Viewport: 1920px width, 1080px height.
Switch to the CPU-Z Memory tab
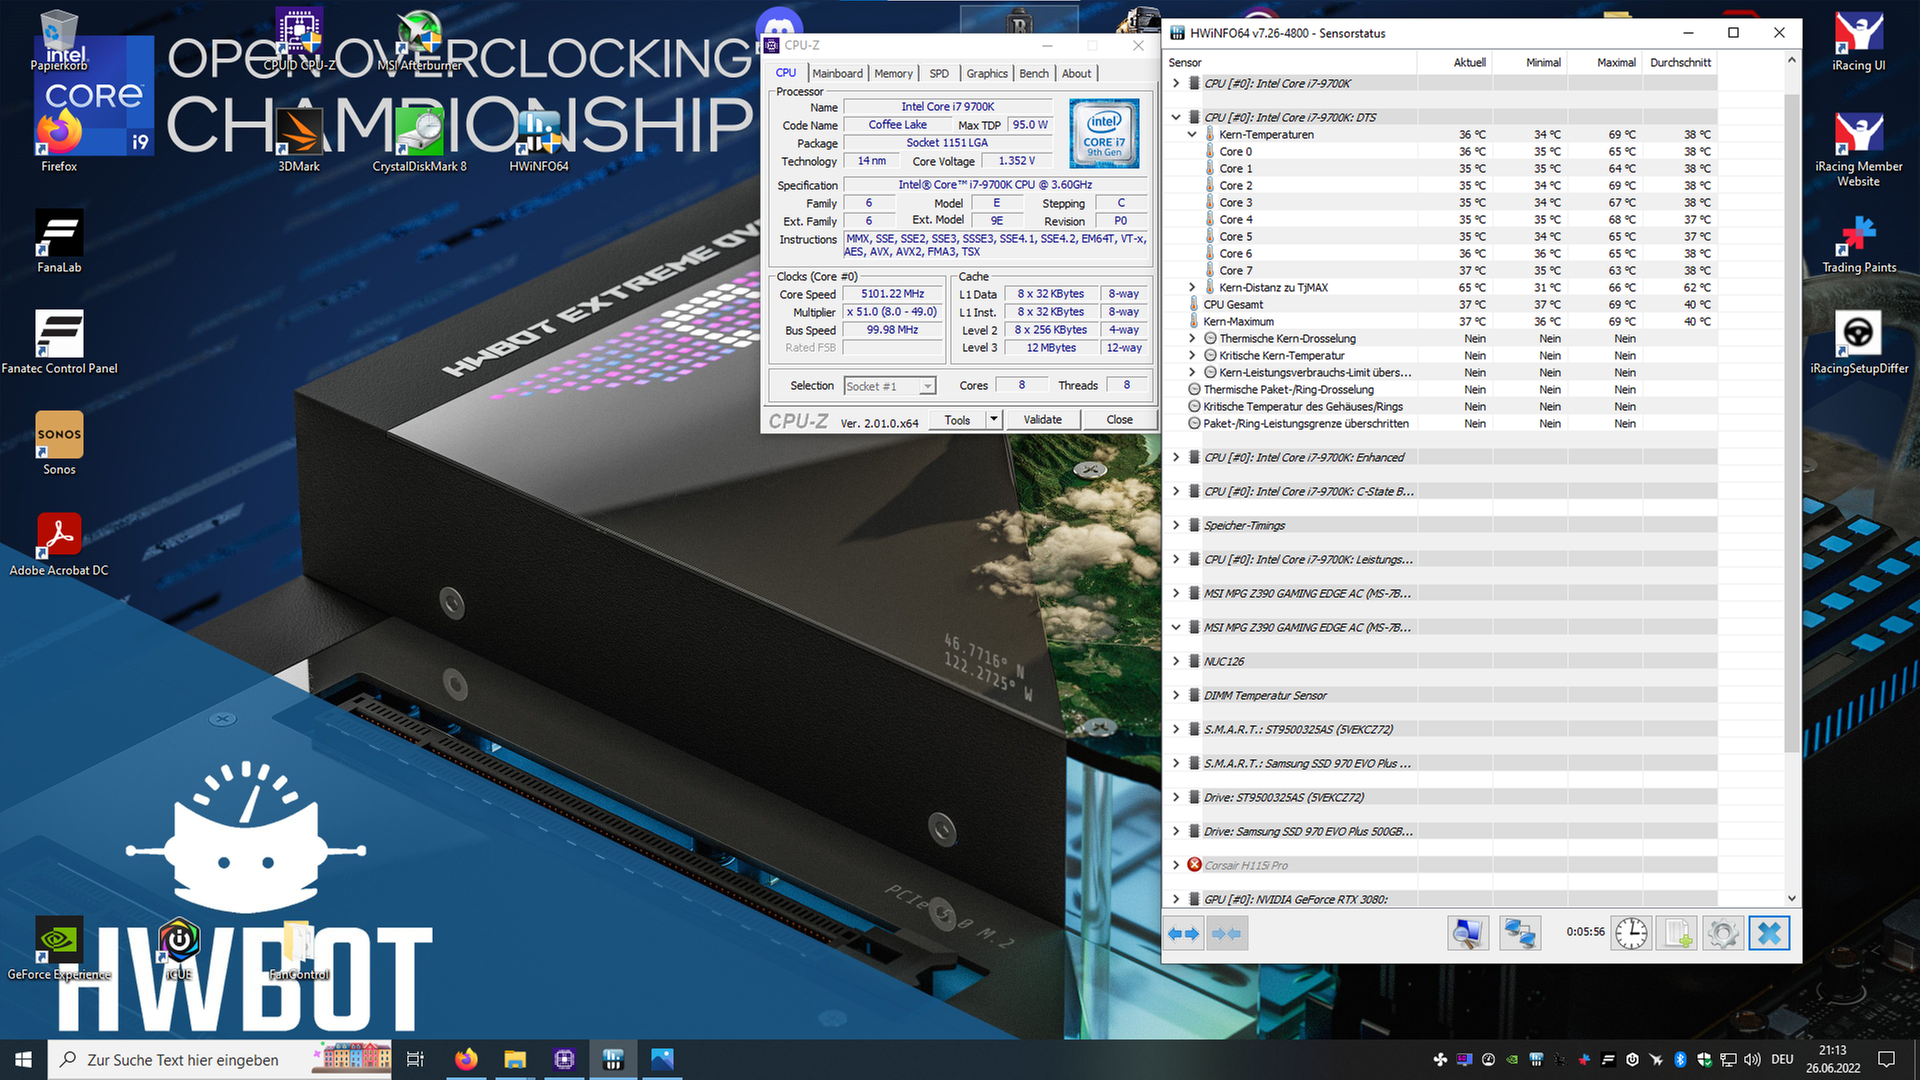click(893, 73)
